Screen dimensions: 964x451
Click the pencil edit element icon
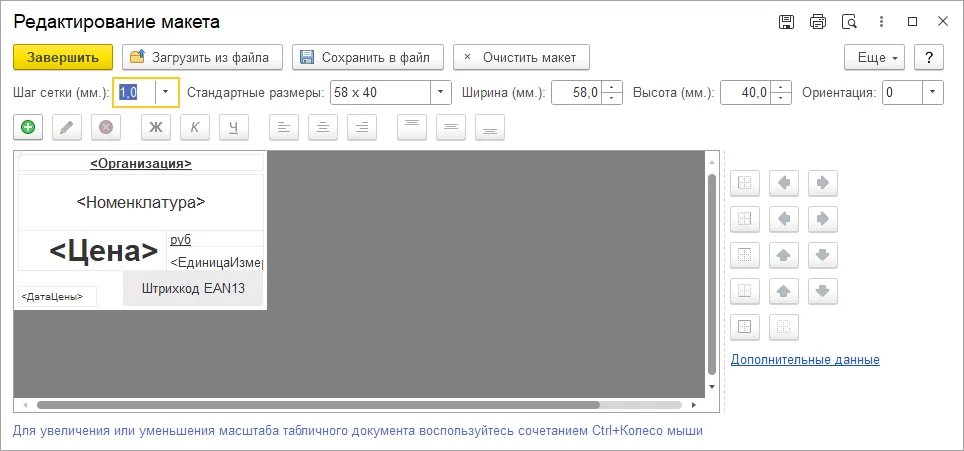(67, 127)
